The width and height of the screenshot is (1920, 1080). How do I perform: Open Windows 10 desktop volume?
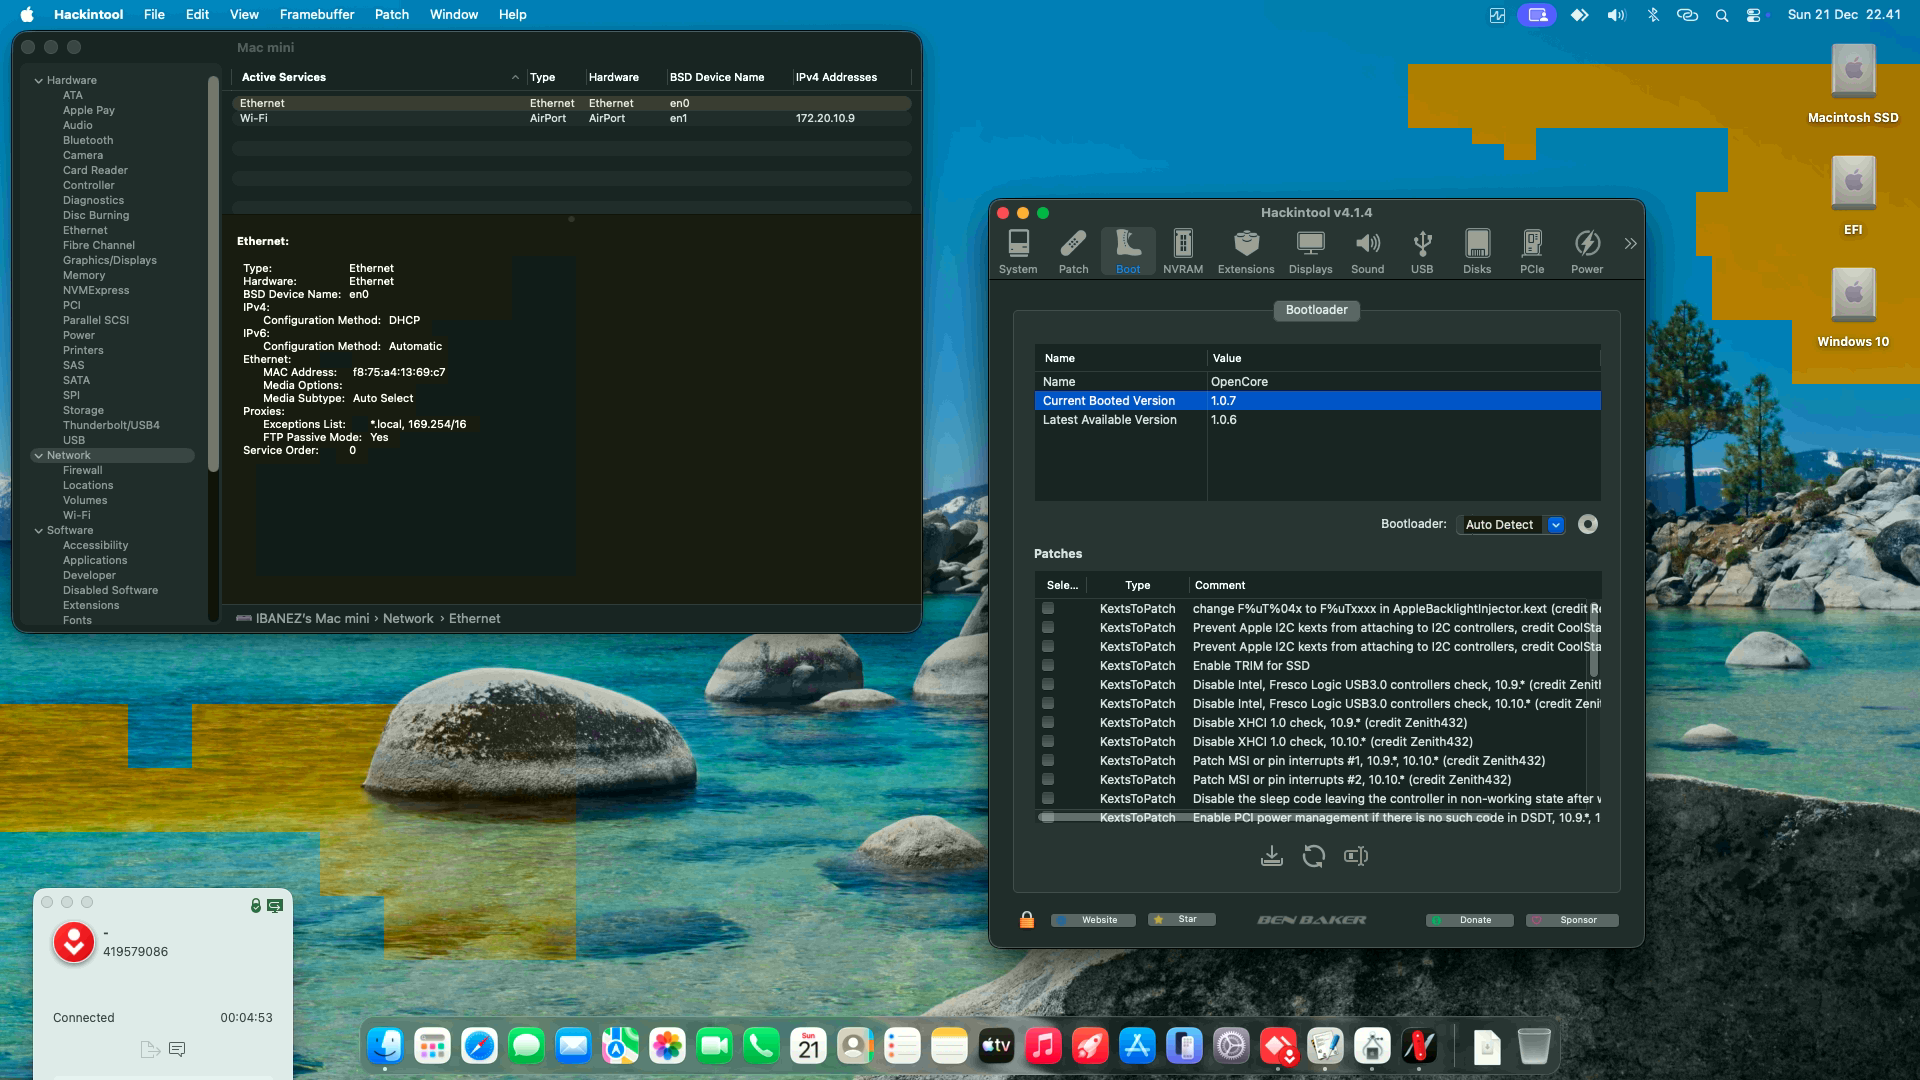point(1853,309)
